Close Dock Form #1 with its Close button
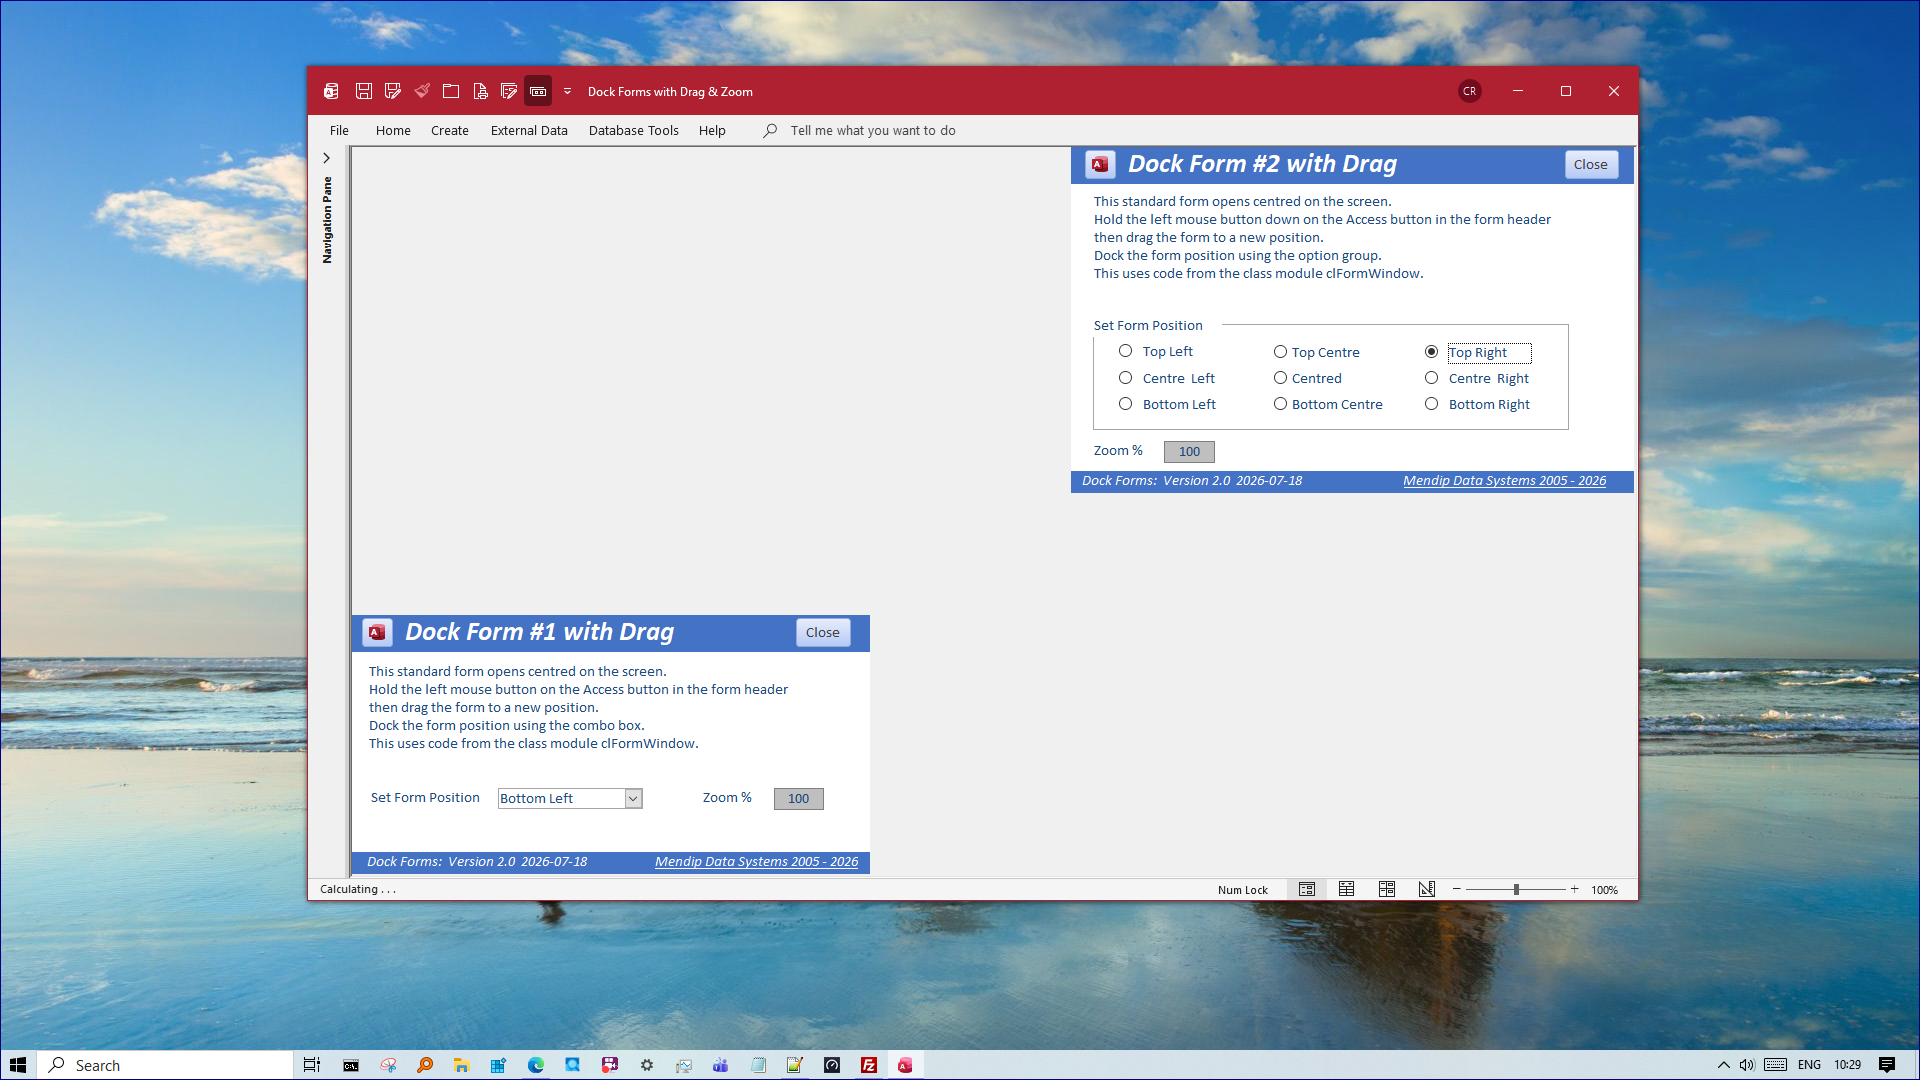The width and height of the screenshot is (1920, 1080). pyautogui.click(x=823, y=632)
